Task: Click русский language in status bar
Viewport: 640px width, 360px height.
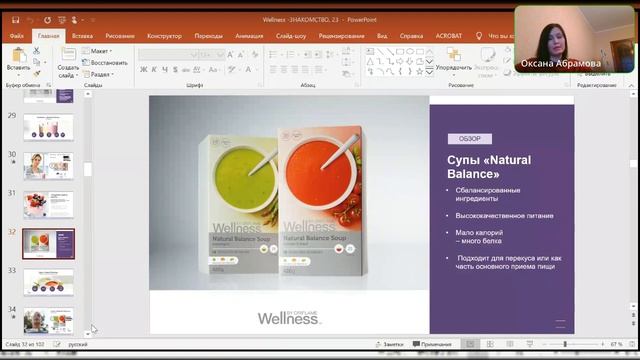Action: coord(78,344)
